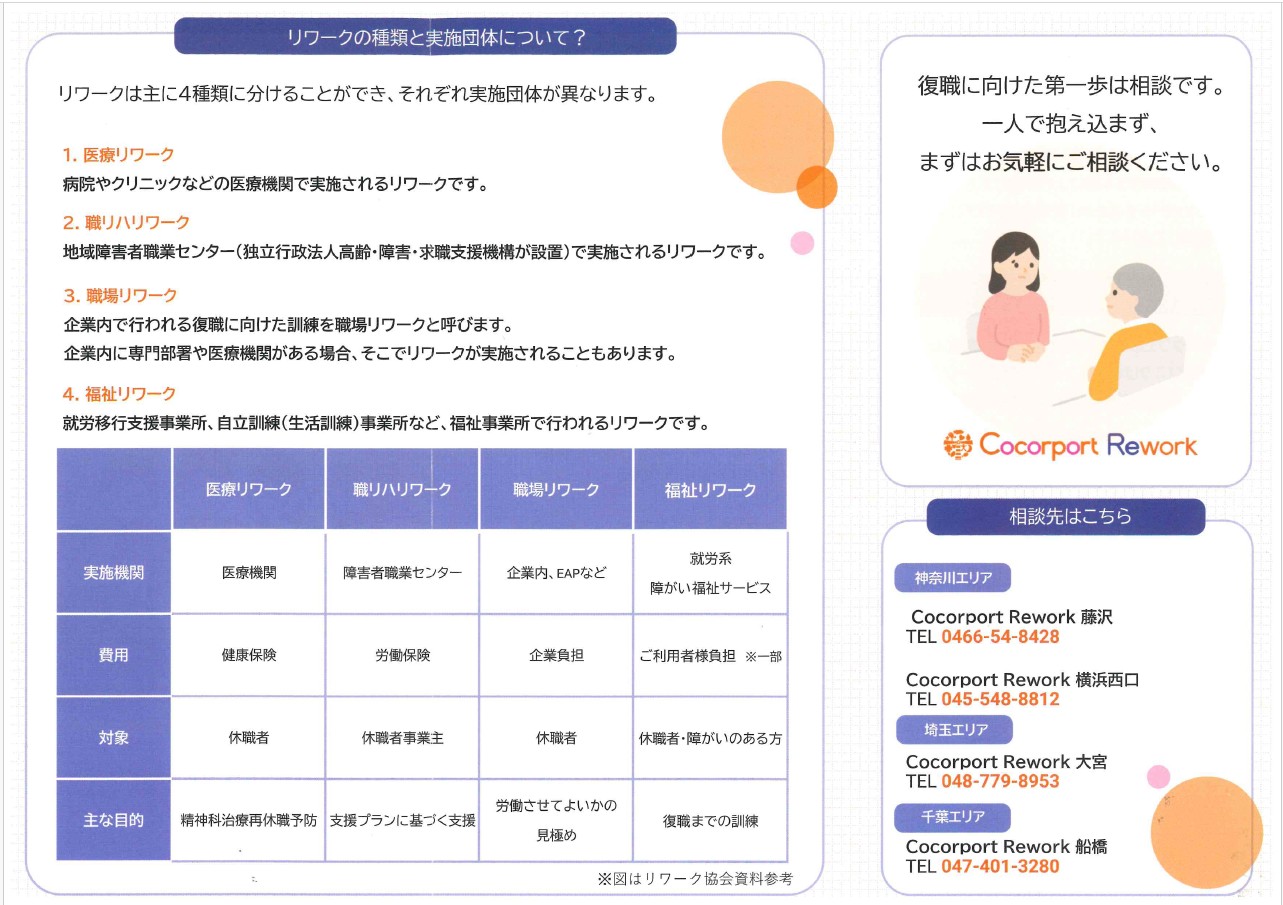Click the cell 復職までの訓練
The height and width of the screenshot is (905, 1283).
point(710,821)
